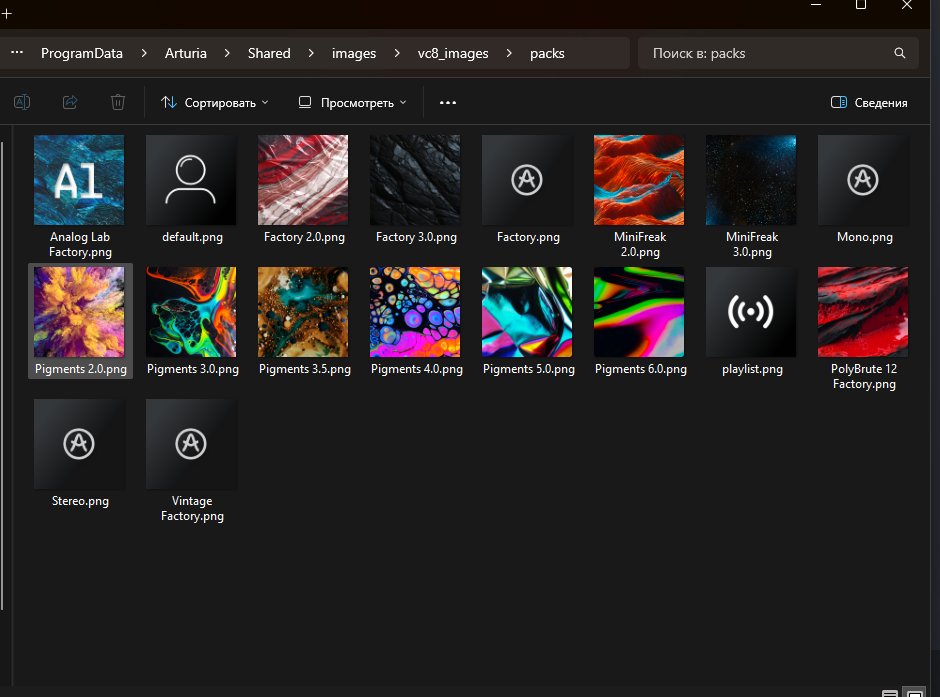The image size is (940, 697).
Task: Click the playlist.png file name label
Action: coord(752,369)
